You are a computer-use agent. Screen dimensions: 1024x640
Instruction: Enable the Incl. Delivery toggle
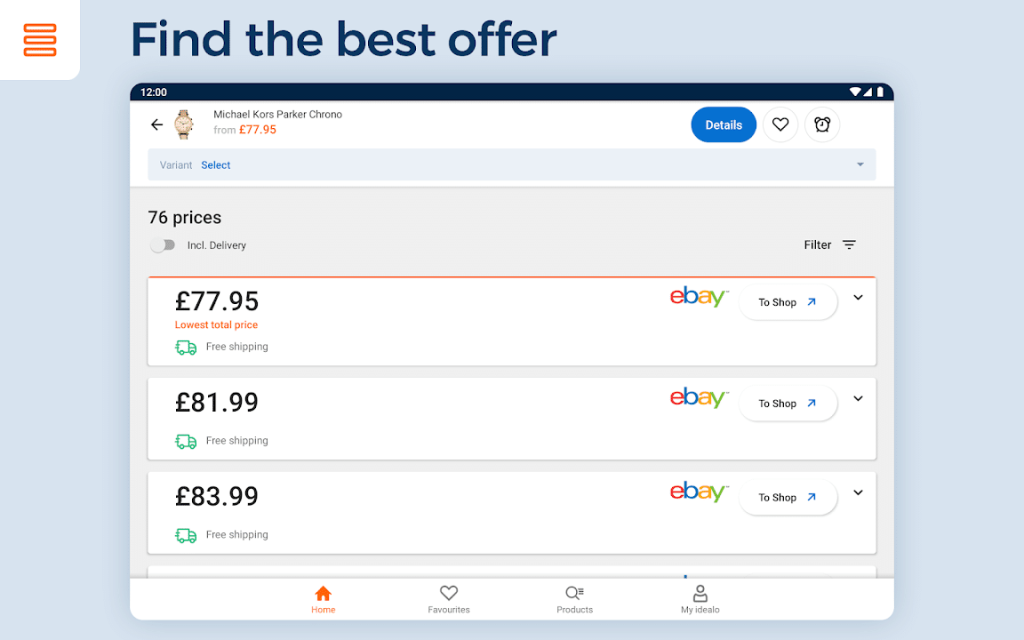point(162,244)
